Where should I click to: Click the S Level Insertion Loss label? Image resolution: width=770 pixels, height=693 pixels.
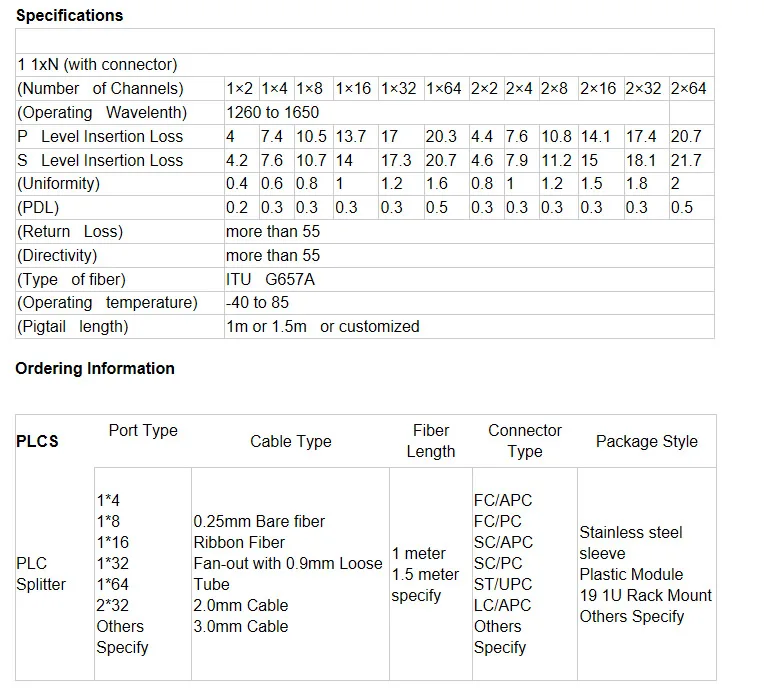[100, 160]
